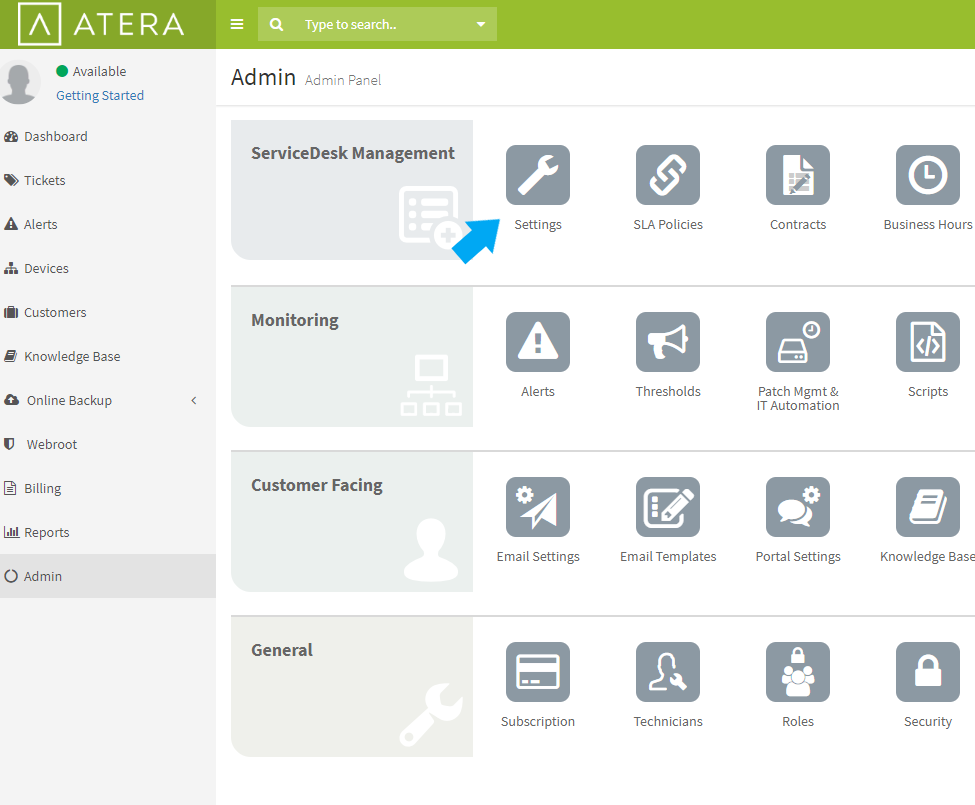Screen dimensions: 975x805
Task: Click the Atera logo
Action: (101, 24)
